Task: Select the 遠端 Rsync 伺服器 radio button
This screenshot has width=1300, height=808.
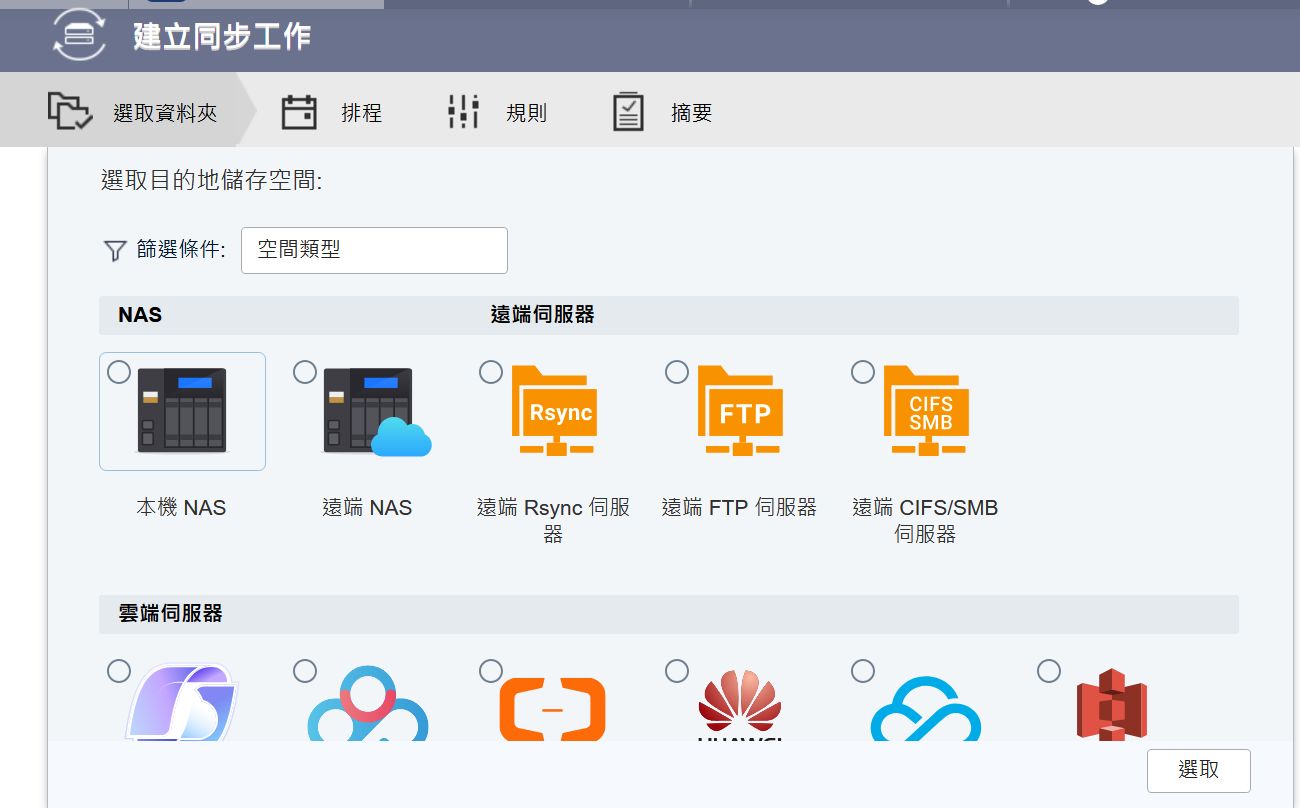Action: pyautogui.click(x=491, y=372)
